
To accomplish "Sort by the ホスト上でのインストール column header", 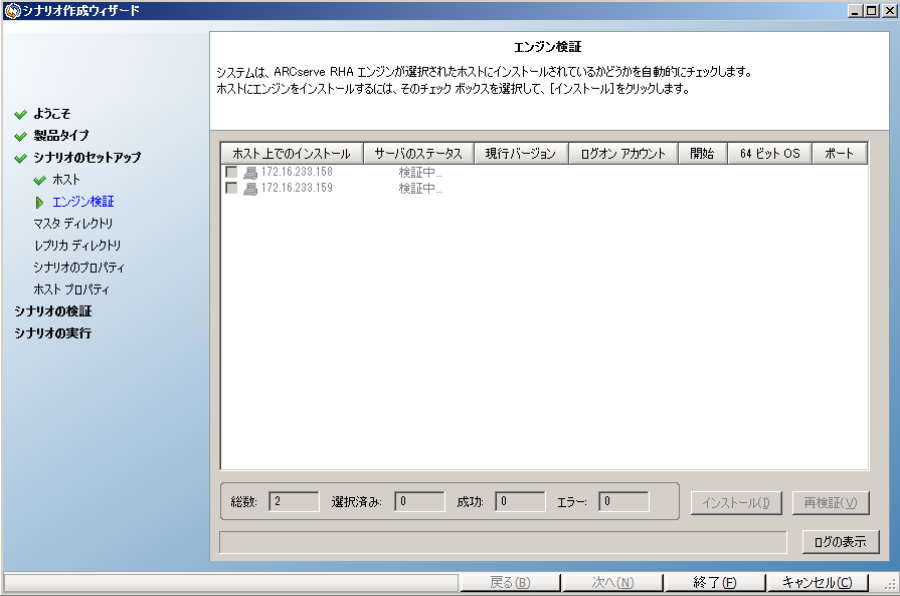I will tap(292, 153).
